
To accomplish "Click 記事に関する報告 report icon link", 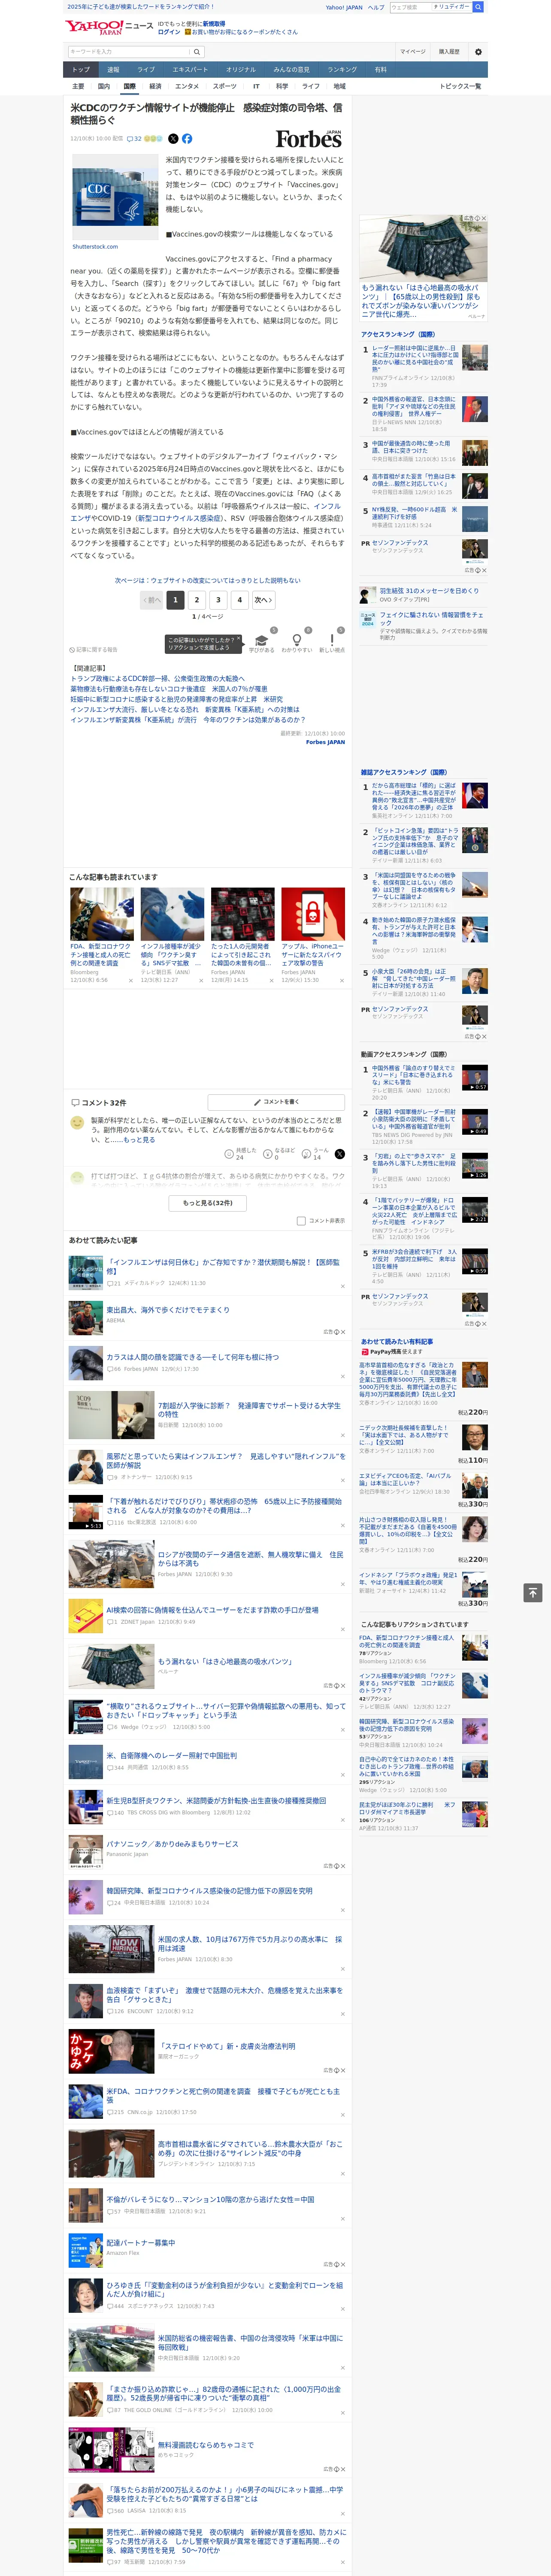I will 93,649.
